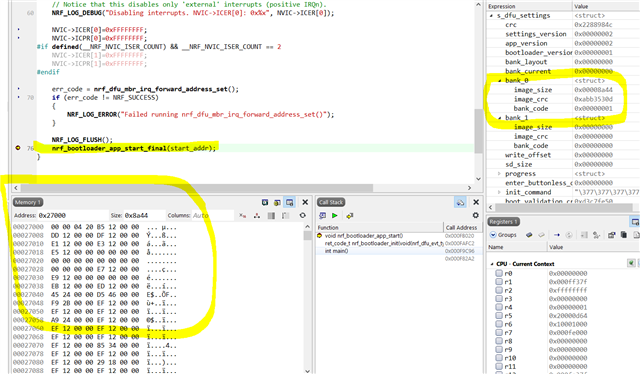Viewport: 640px width, 374px height.
Task: Tick the r8 register checkbox
Action: [499, 341]
